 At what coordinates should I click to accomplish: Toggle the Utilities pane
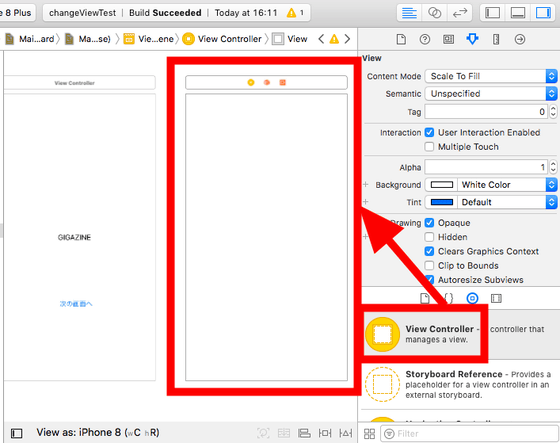[543, 13]
